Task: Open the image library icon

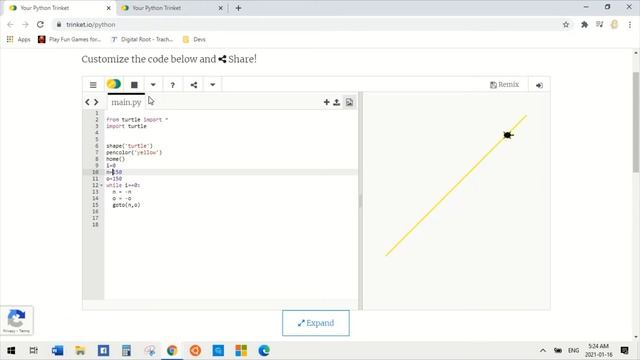Action: coord(349,102)
